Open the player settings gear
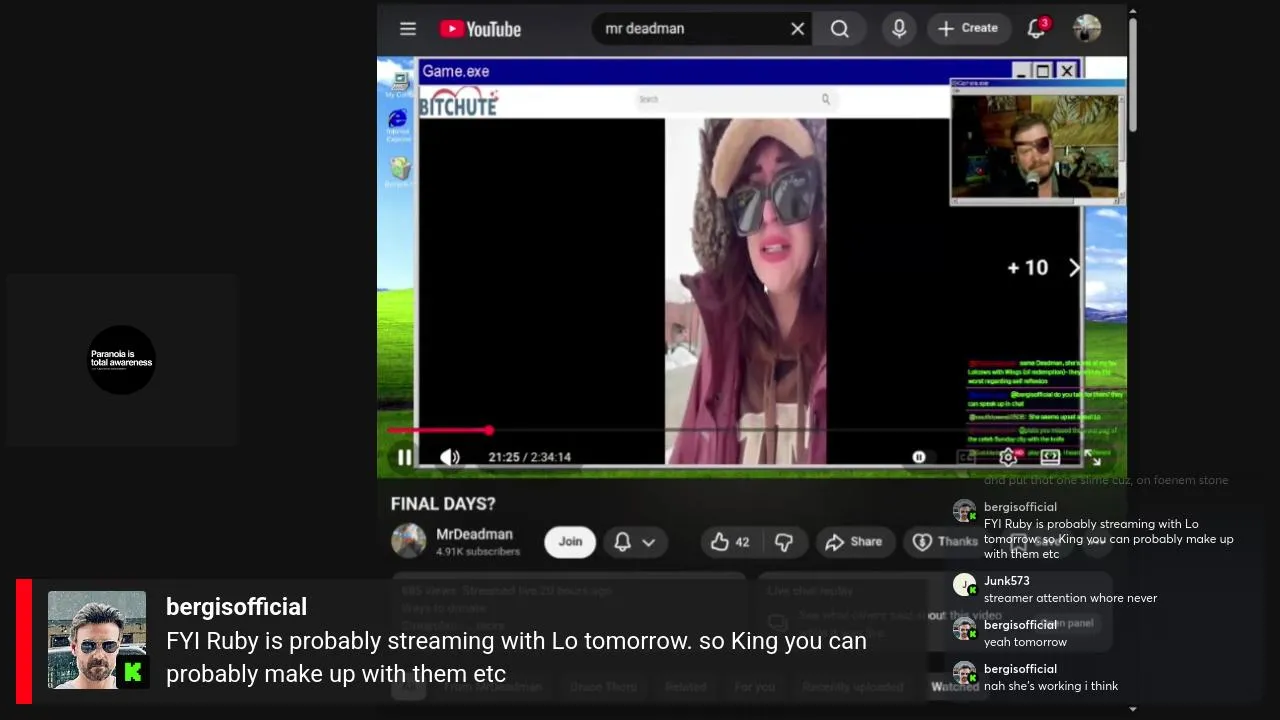This screenshot has width=1280, height=720. tap(1008, 457)
